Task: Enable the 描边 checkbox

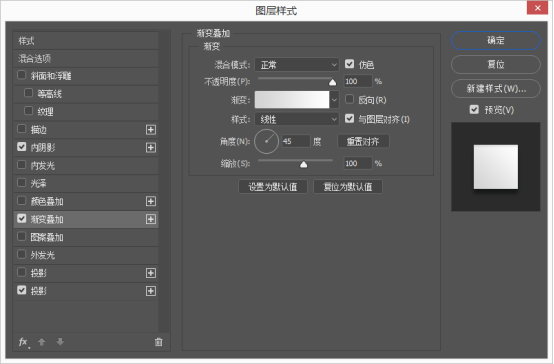Action: click(x=22, y=129)
